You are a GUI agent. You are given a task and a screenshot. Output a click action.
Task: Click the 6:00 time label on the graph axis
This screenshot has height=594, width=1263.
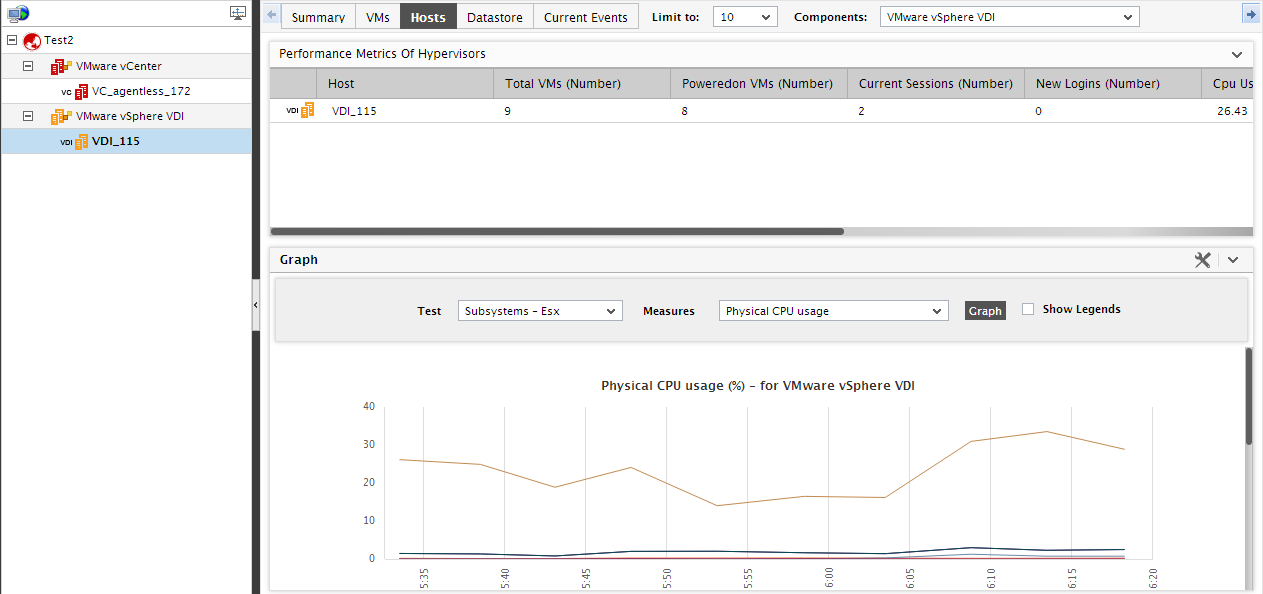[x=829, y=579]
